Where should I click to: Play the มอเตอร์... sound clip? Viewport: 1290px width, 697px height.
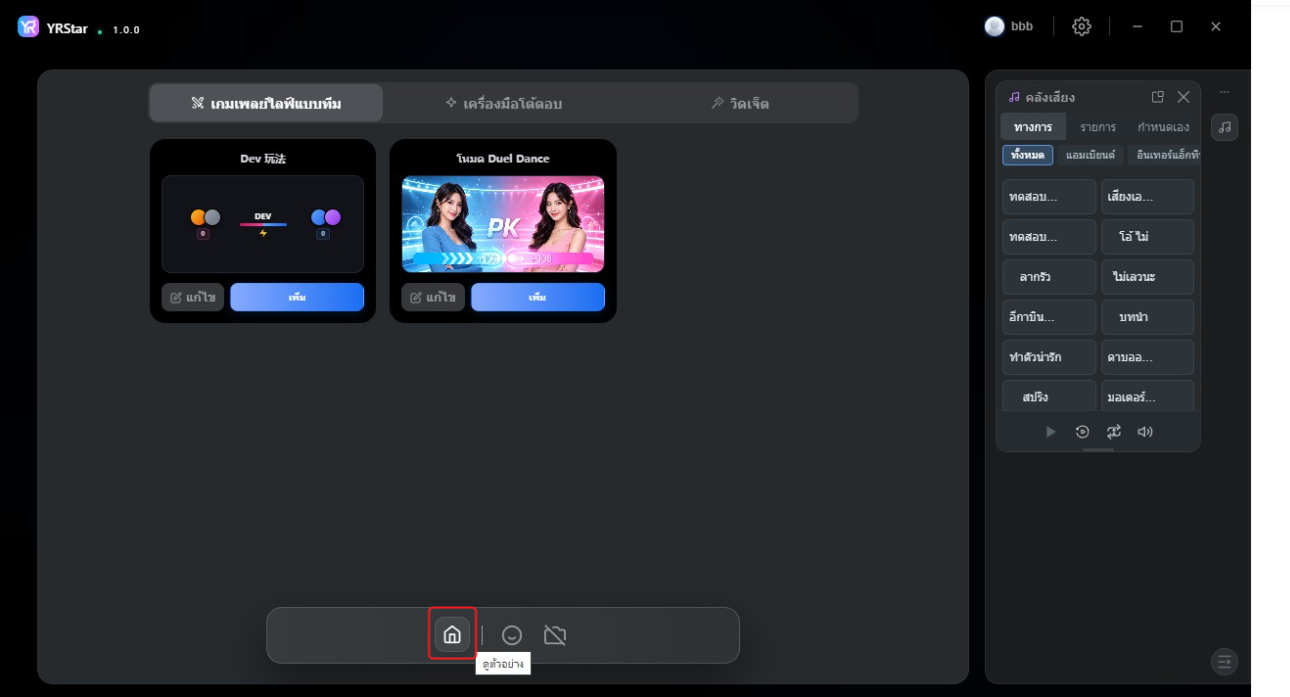(1147, 396)
